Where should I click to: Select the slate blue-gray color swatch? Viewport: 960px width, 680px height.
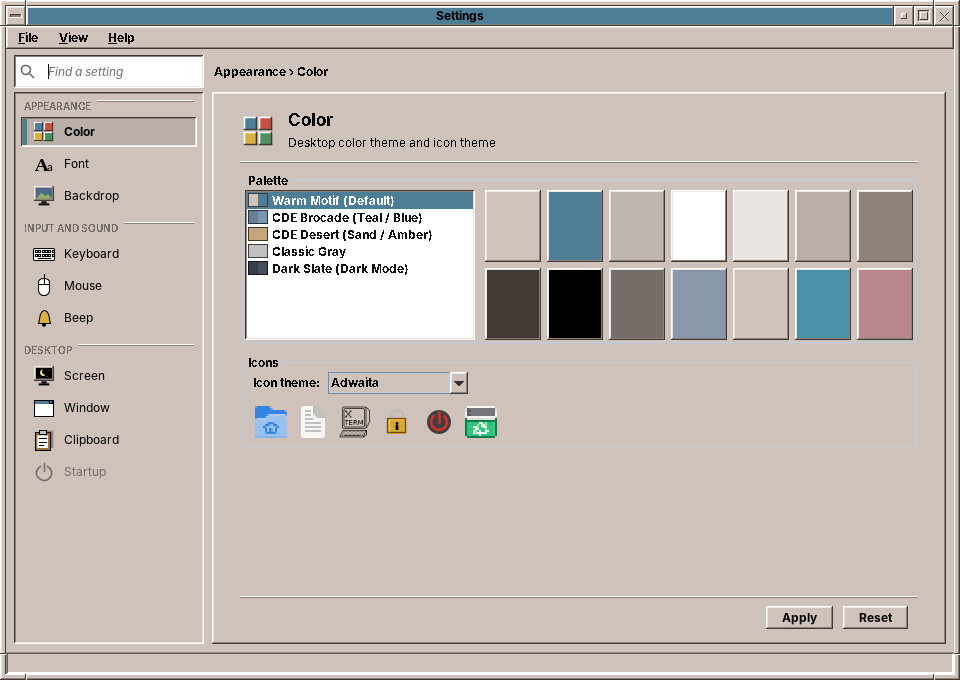(699, 304)
